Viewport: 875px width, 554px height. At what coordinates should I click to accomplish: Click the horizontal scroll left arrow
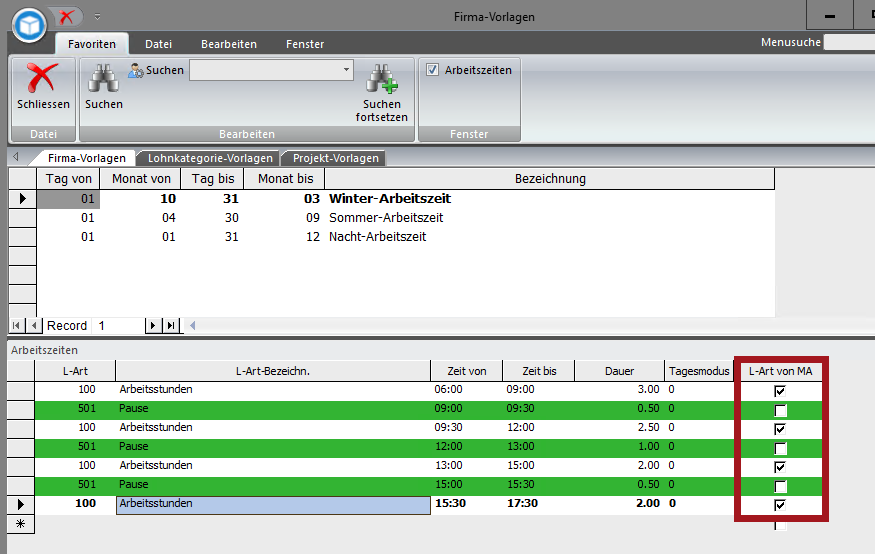(x=193, y=325)
